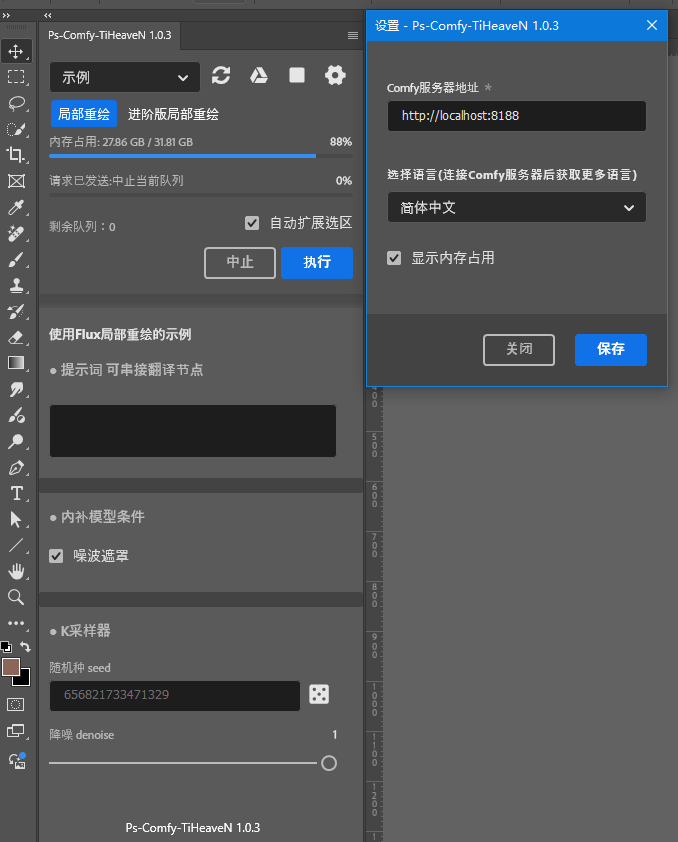Screen dimensions: 678x842
Task: Click the 提示词 prompt text area
Action: [193, 431]
